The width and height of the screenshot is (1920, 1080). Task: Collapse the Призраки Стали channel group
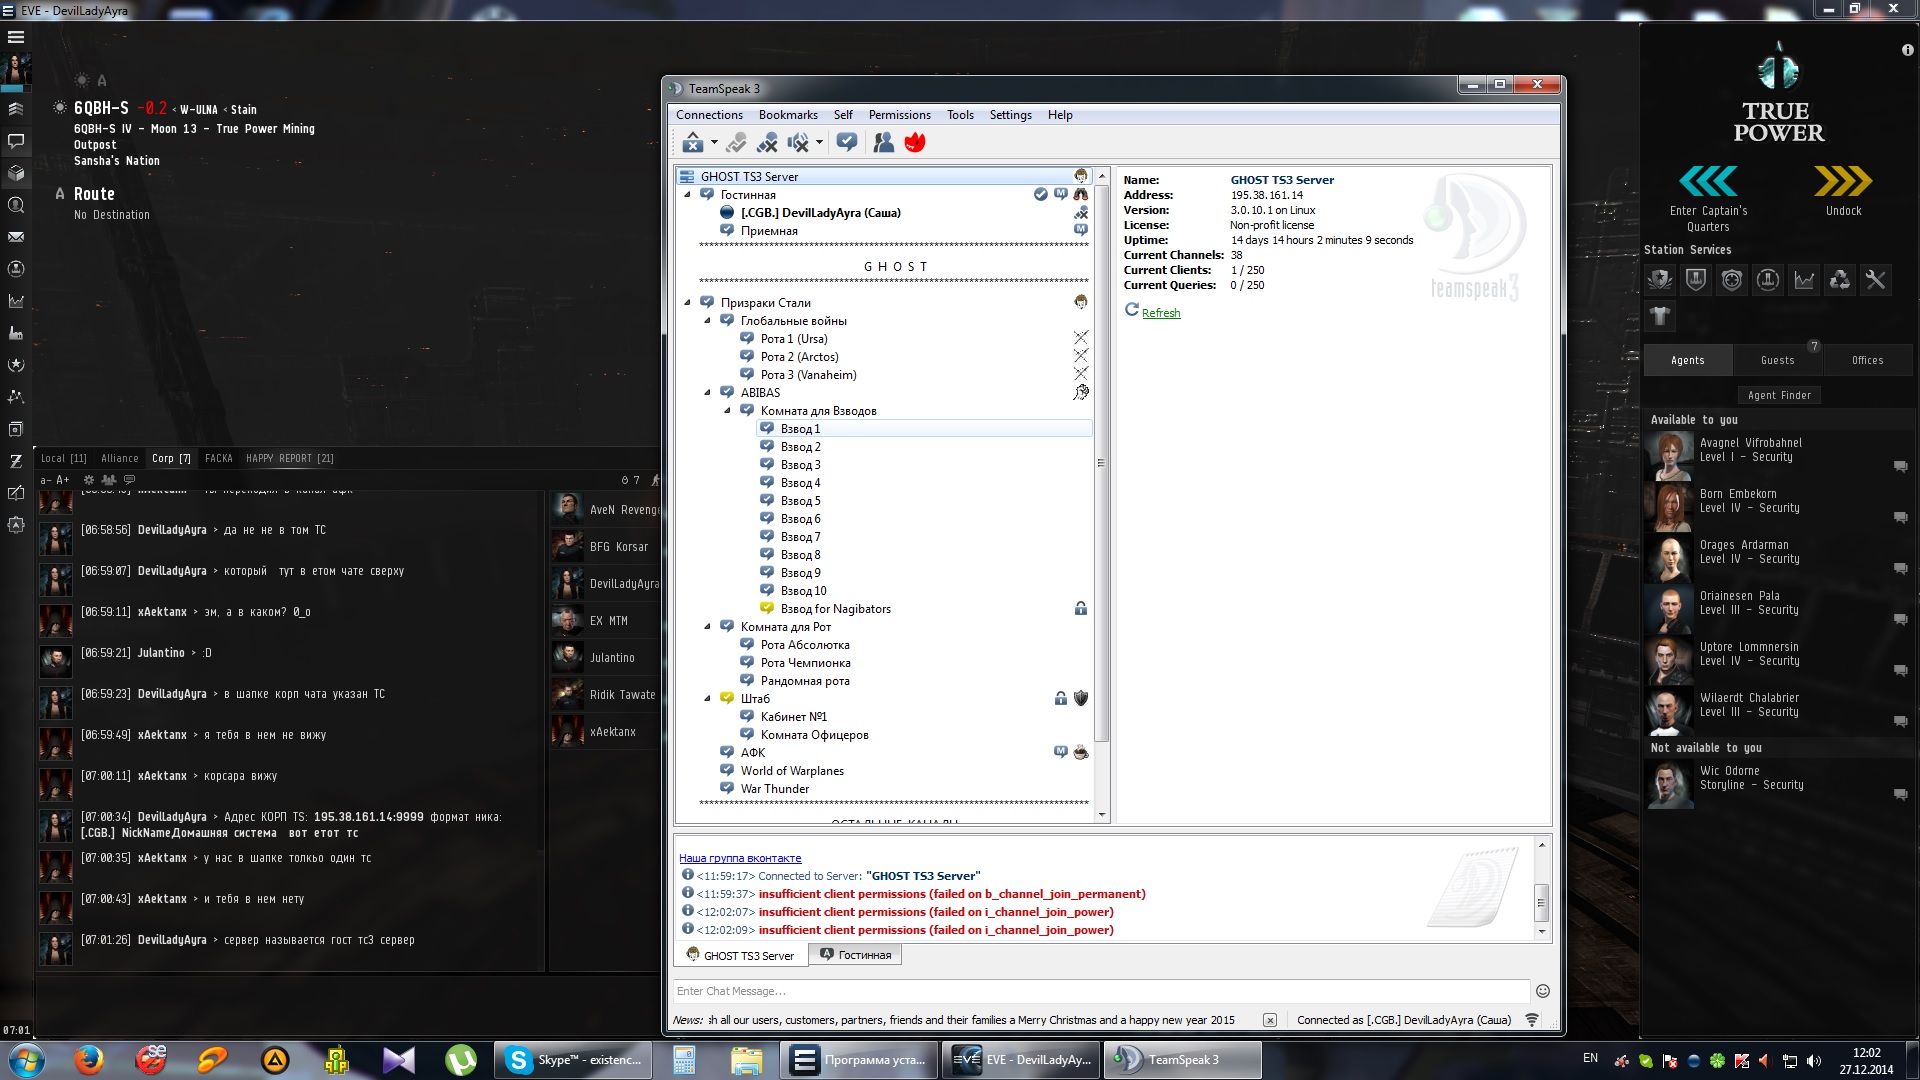coord(687,303)
